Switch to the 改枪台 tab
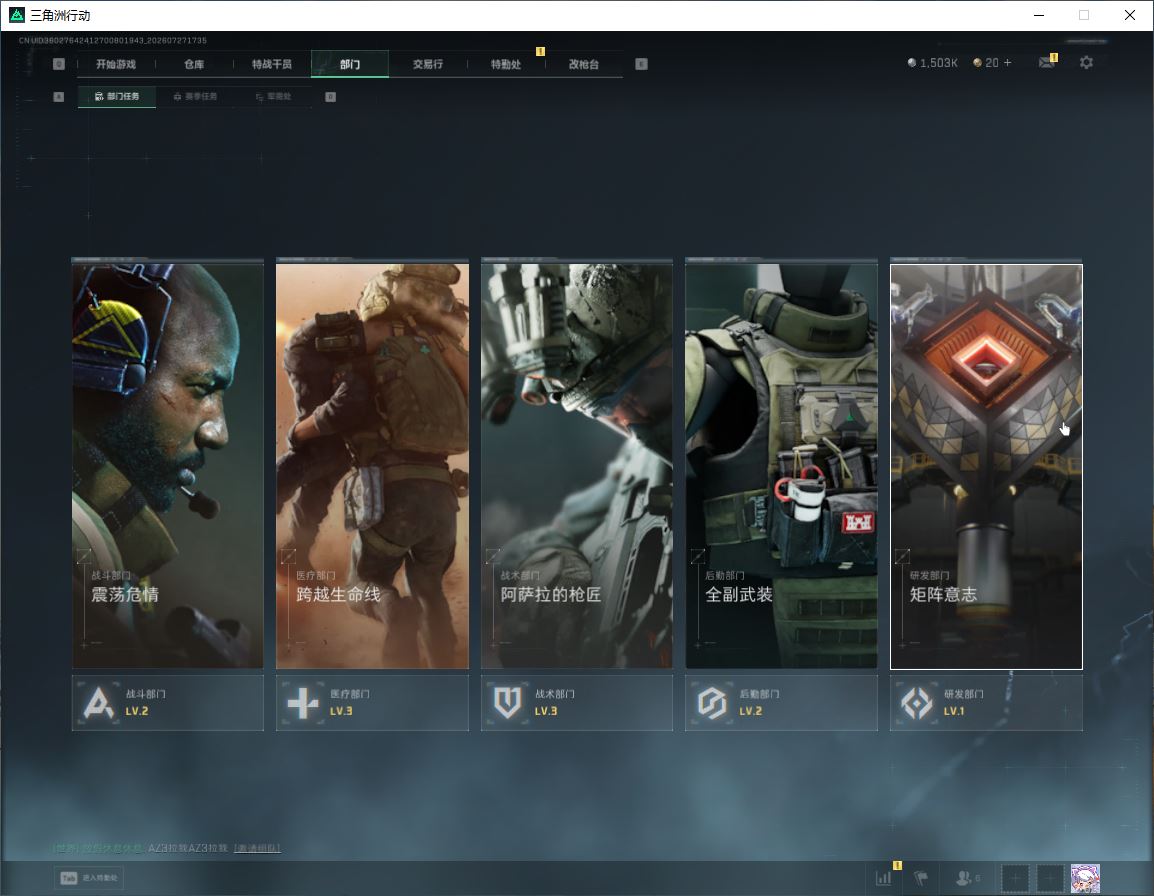The height and width of the screenshot is (896, 1154). coord(584,64)
